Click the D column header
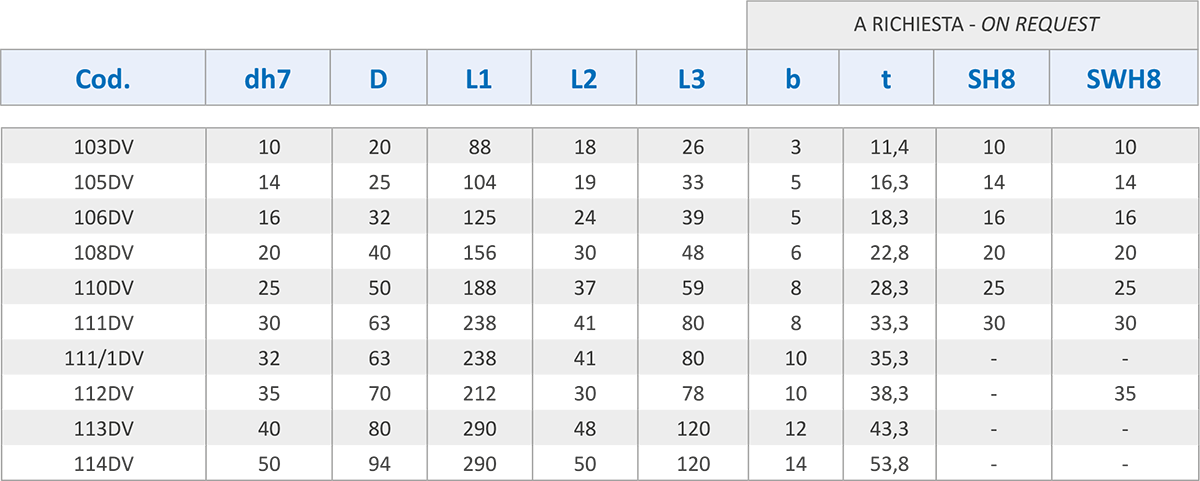Screen dimensions: 1200x481 tap(378, 78)
